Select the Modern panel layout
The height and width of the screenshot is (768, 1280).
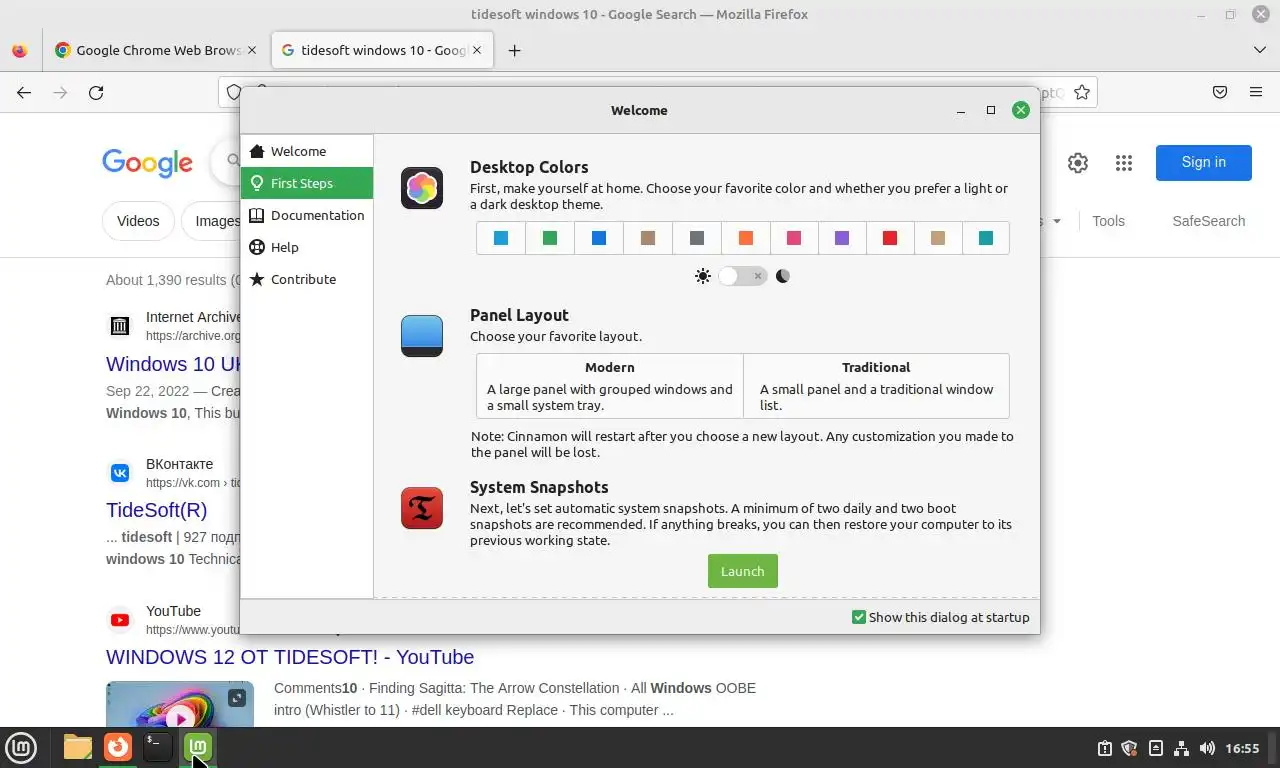pos(610,385)
